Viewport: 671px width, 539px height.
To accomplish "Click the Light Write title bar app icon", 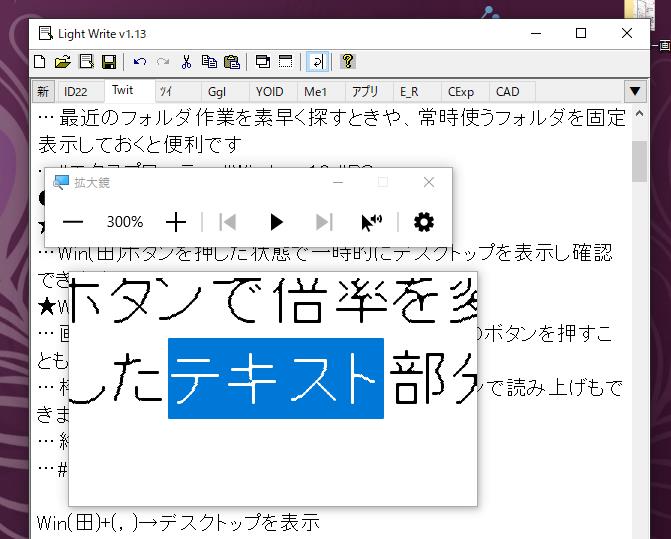I will (45, 33).
